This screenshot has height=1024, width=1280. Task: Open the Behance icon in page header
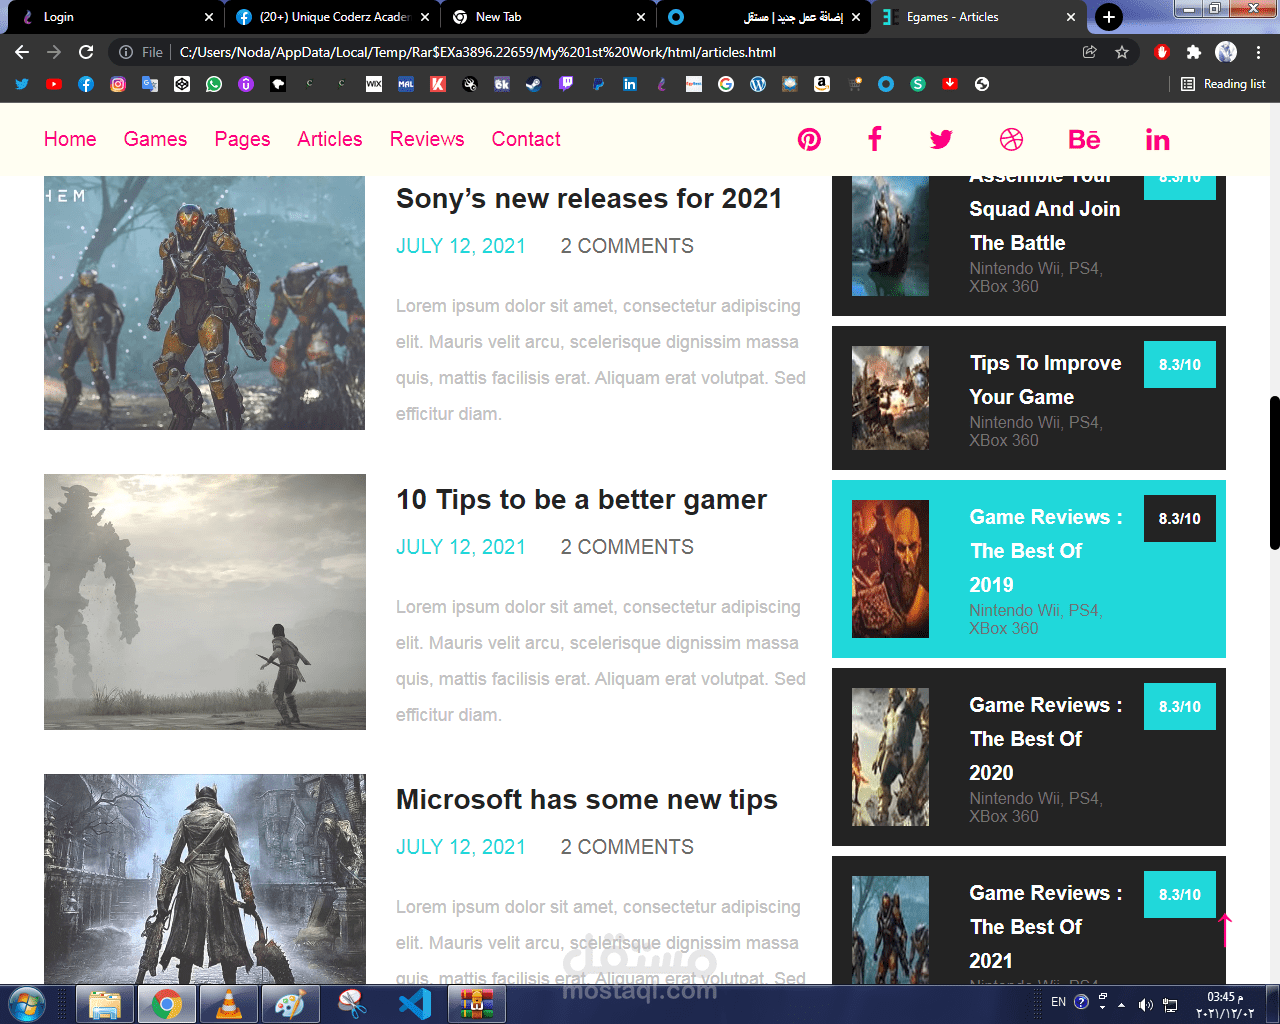1084,139
